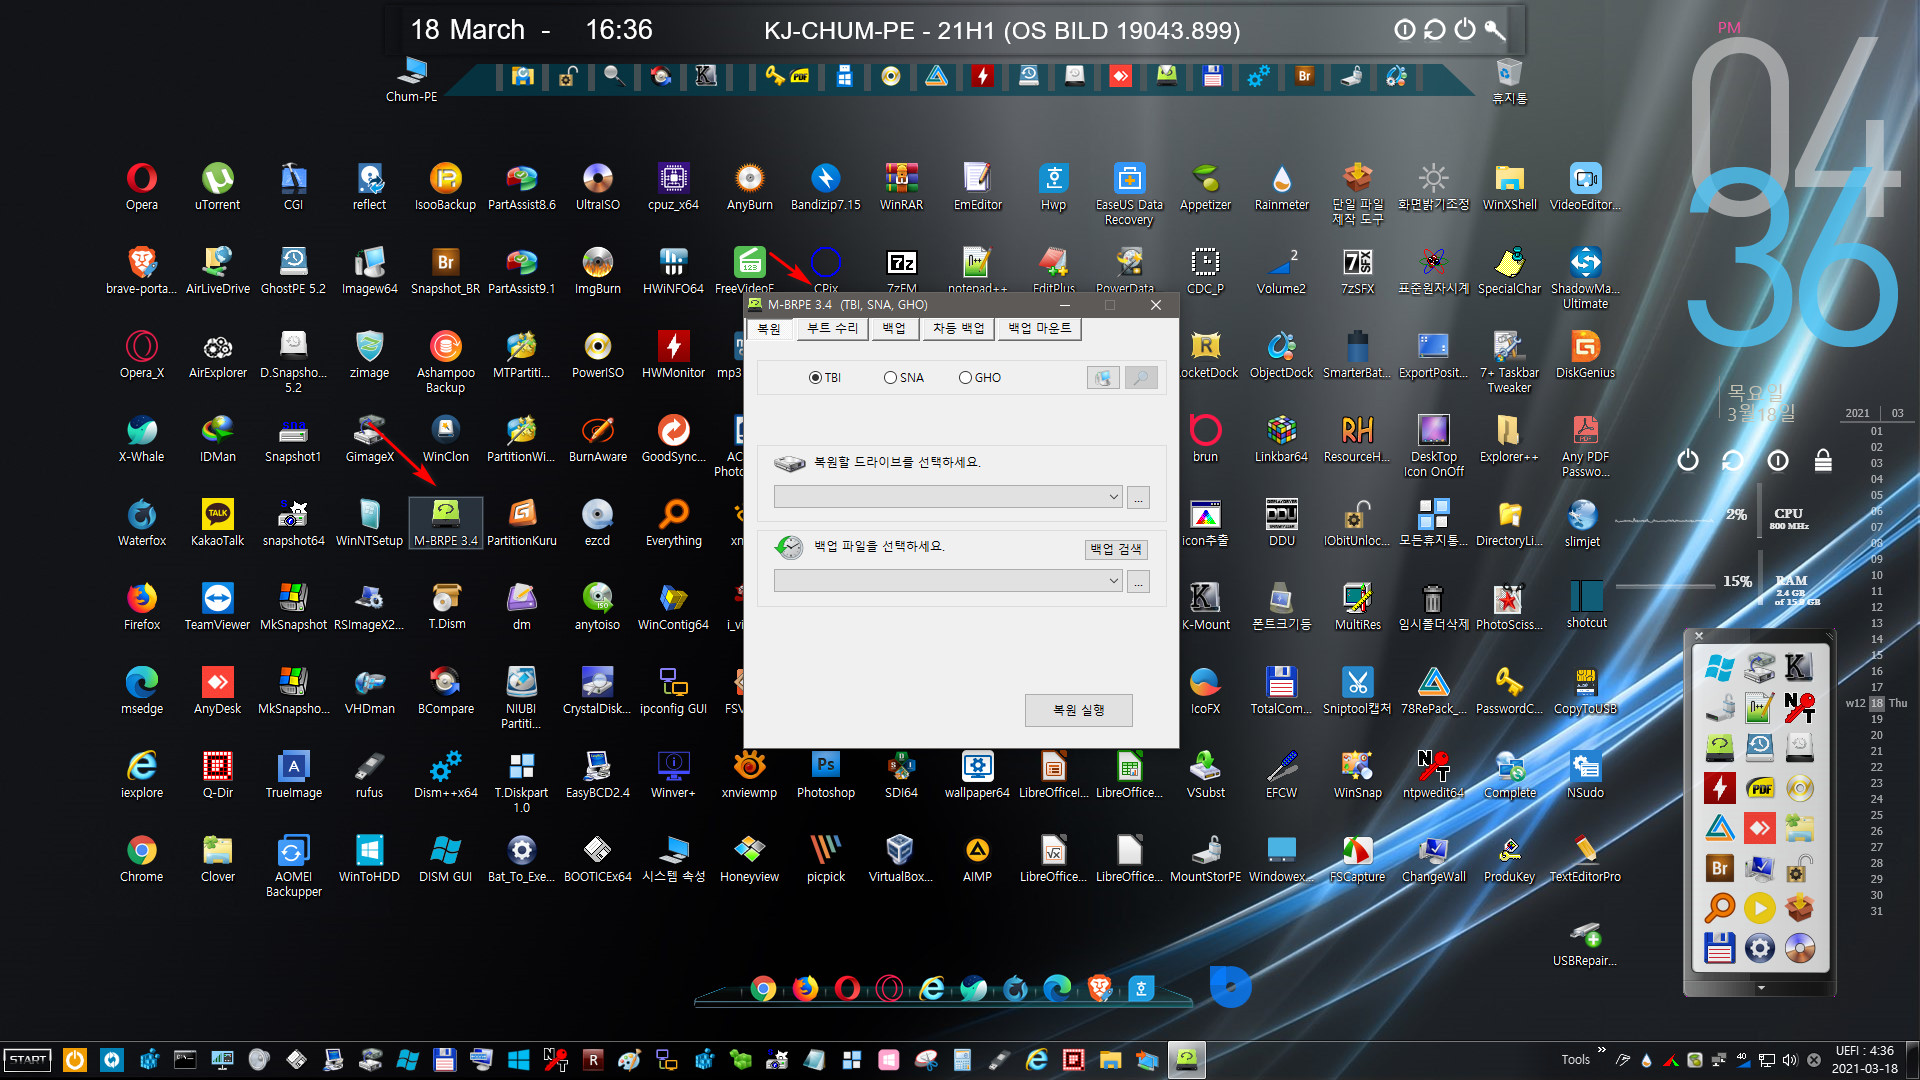1920x1080 pixels.
Task: Click the floppy disk icon in the side launcher
Action: tap(1720, 948)
